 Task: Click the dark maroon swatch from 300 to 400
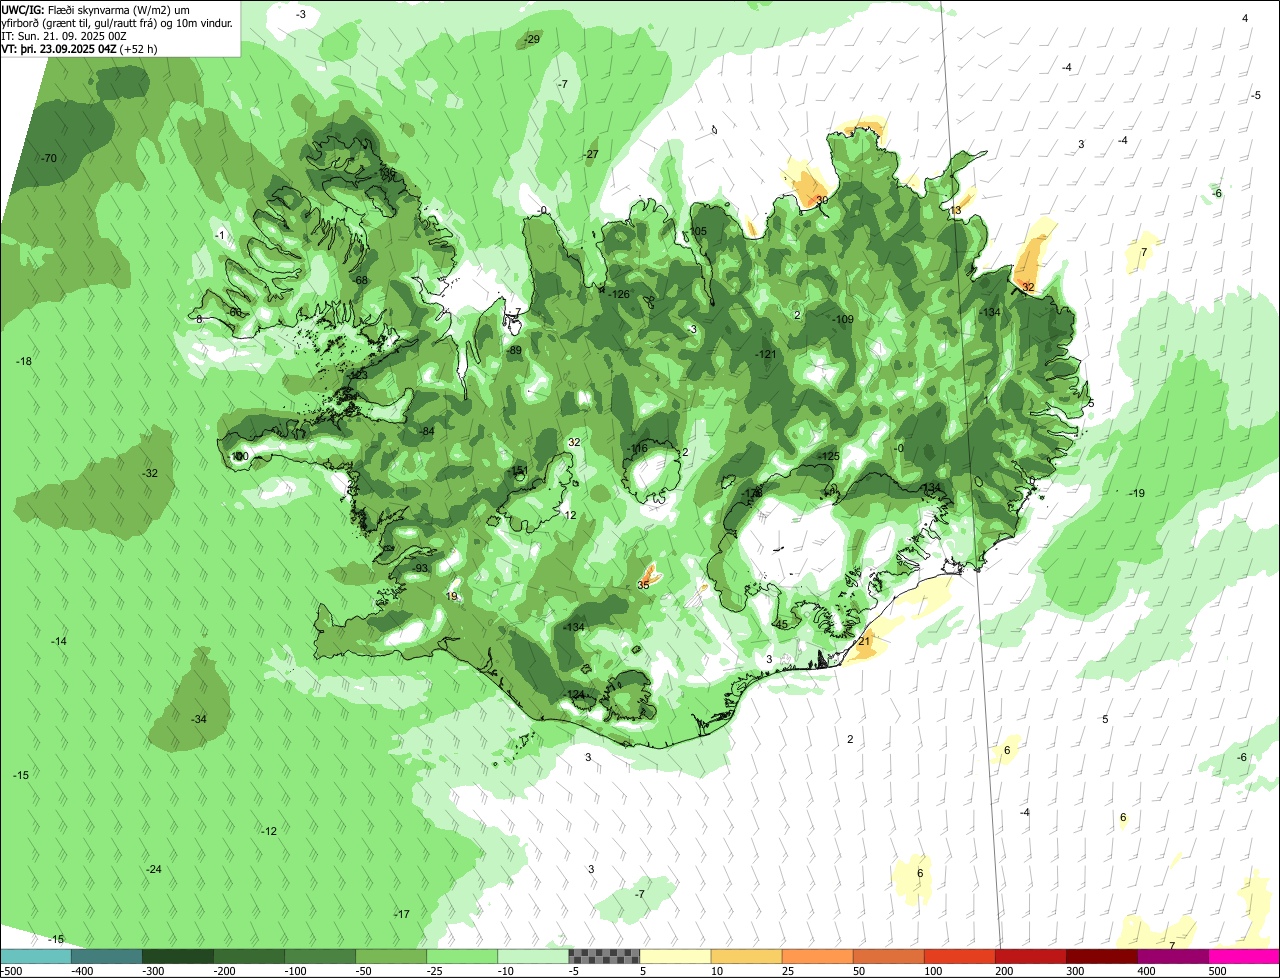[1101, 956]
